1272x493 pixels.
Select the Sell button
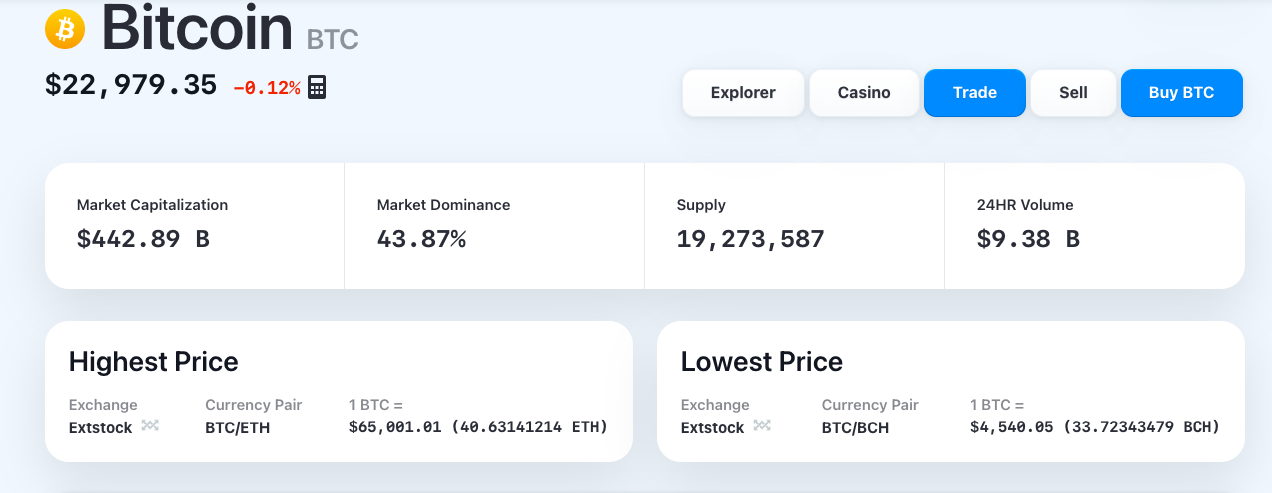point(1073,93)
